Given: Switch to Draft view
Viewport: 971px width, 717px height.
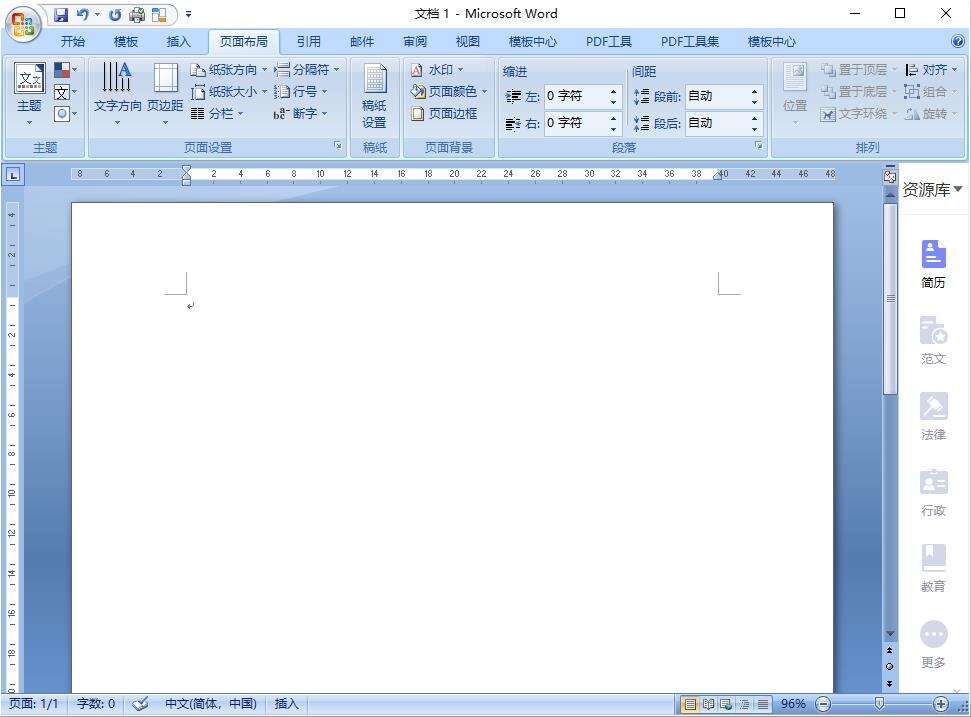Looking at the screenshot, I should (x=763, y=704).
